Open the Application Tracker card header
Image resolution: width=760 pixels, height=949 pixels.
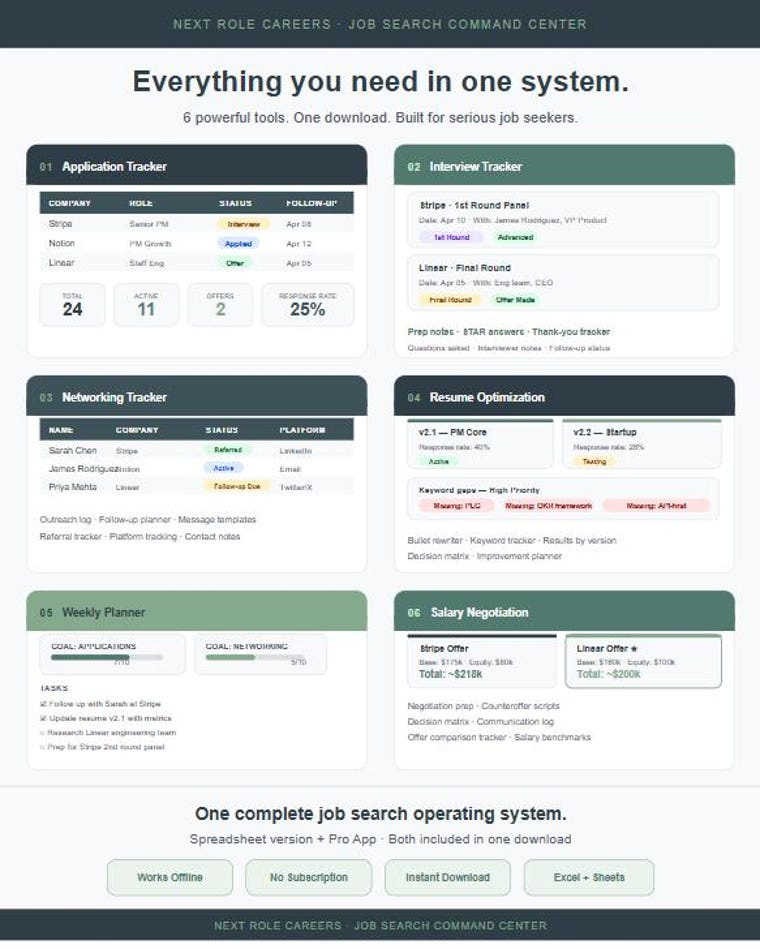point(197,165)
